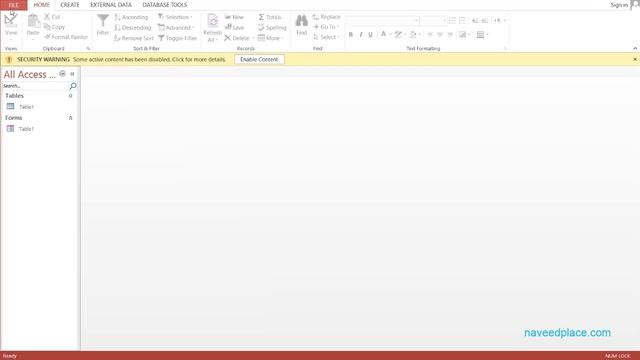The height and width of the screenshot is (360, 640).
Task: Collapse the navigation pane with shutter button
Action: [72, 74]
